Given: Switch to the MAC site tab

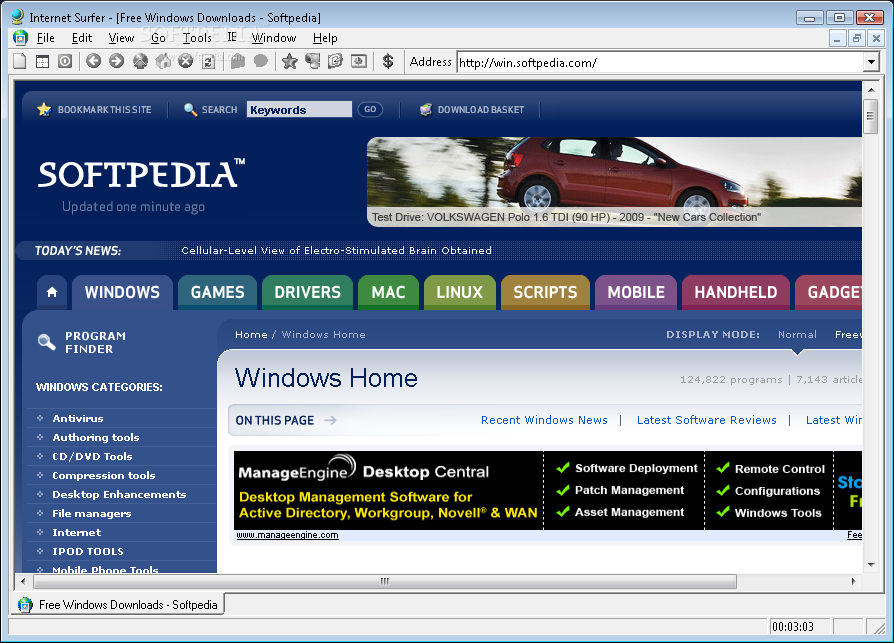Looking at the screenshot, I should point(388,292).
